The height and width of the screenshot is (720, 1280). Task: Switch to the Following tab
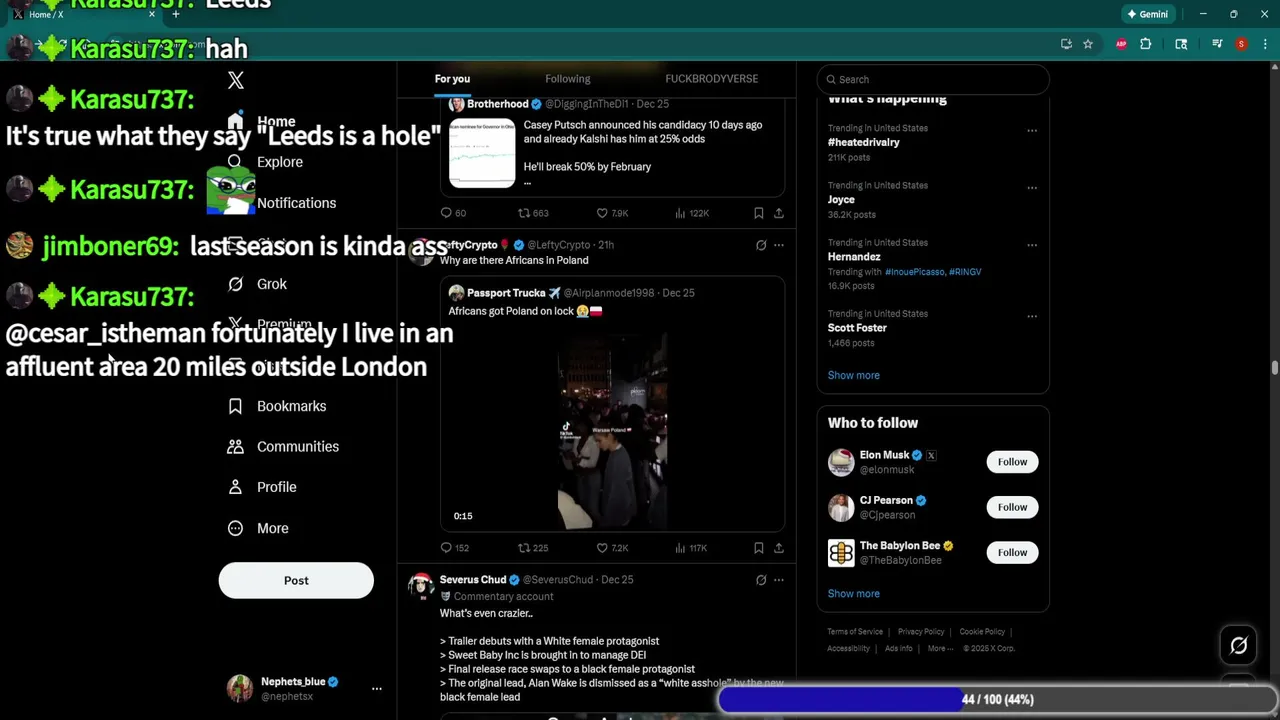tap(568, 79)
